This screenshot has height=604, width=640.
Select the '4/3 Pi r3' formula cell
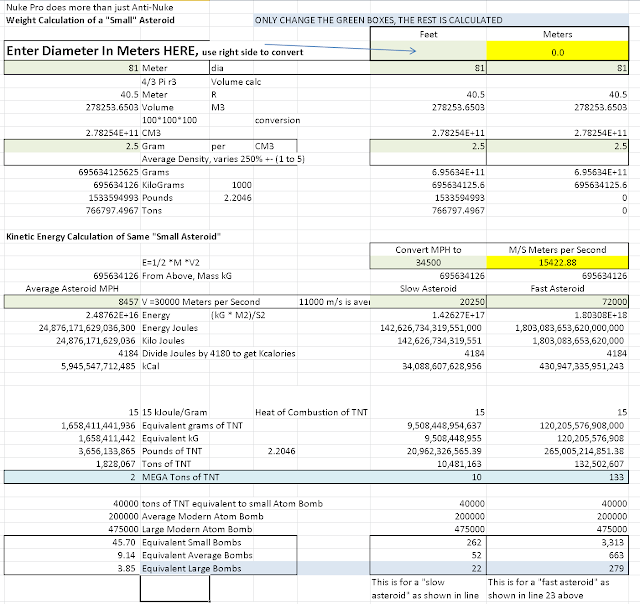[x=159, y=82]
